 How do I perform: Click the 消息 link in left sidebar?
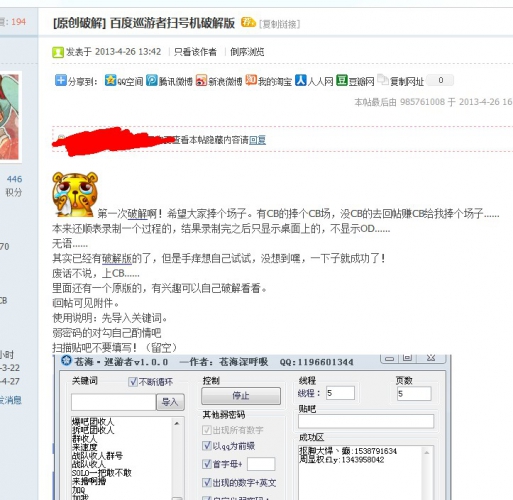(10, 400)
